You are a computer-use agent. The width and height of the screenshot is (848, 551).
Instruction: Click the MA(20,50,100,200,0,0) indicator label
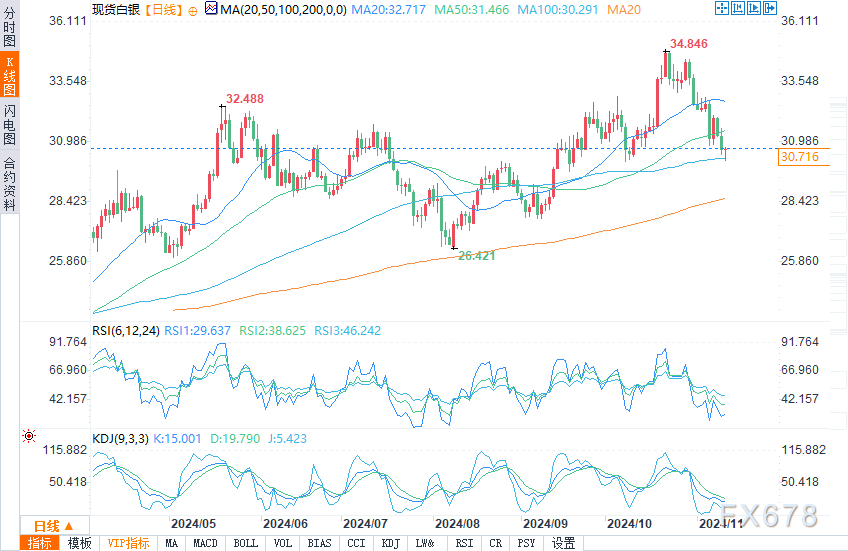coord(283,9)
